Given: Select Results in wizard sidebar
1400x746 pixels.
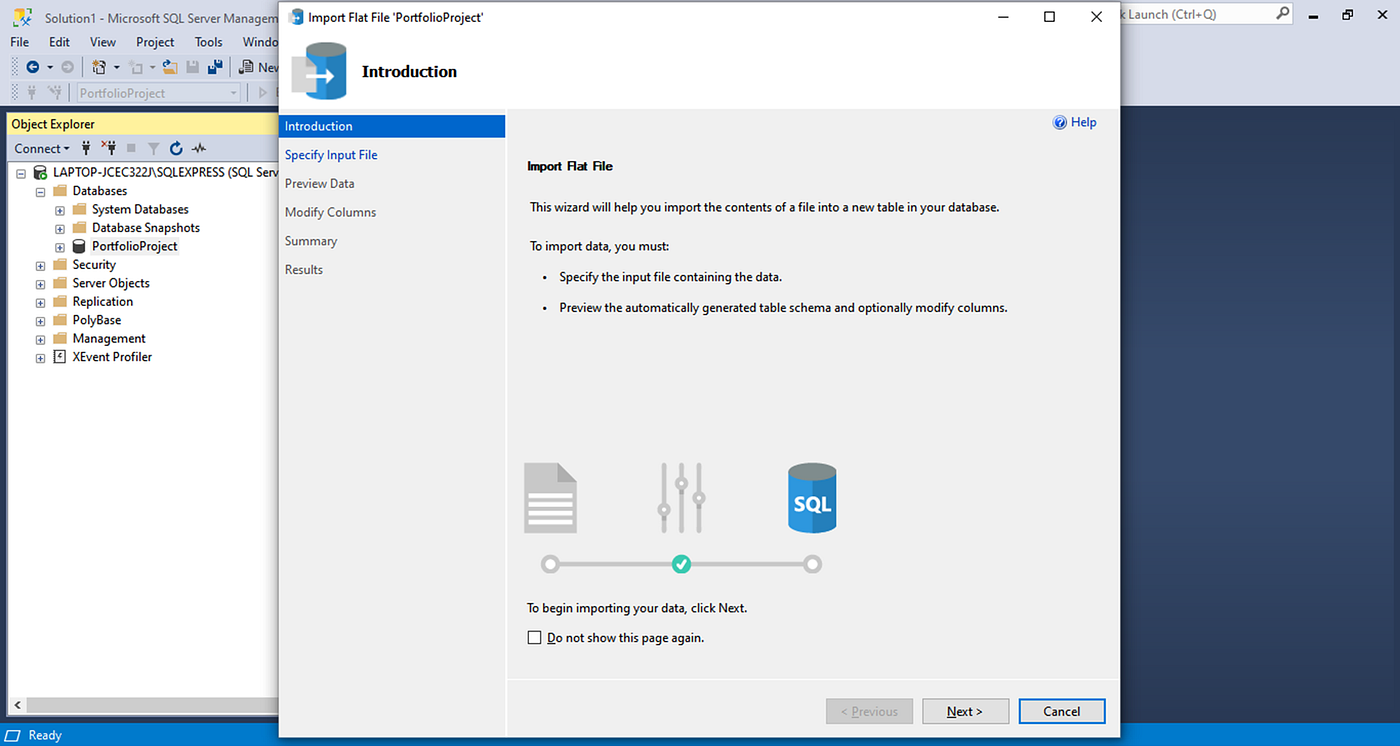Looking at the screenshot, I should (x=304, y=270).
